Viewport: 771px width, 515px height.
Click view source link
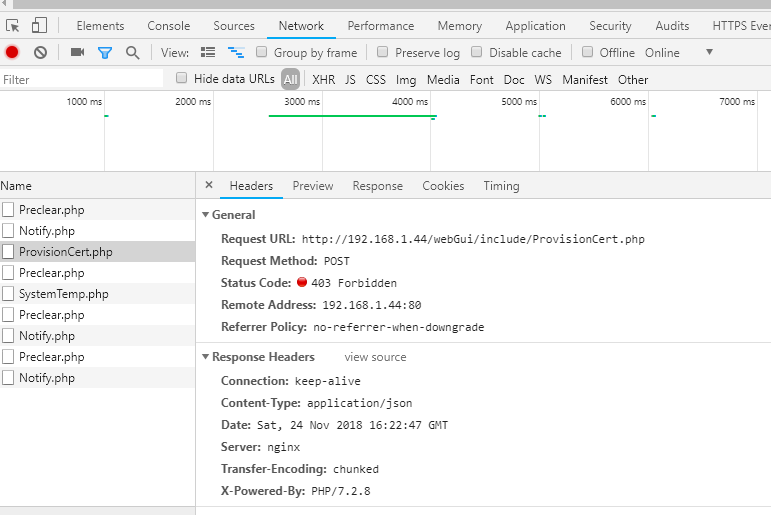coord(375,357)
